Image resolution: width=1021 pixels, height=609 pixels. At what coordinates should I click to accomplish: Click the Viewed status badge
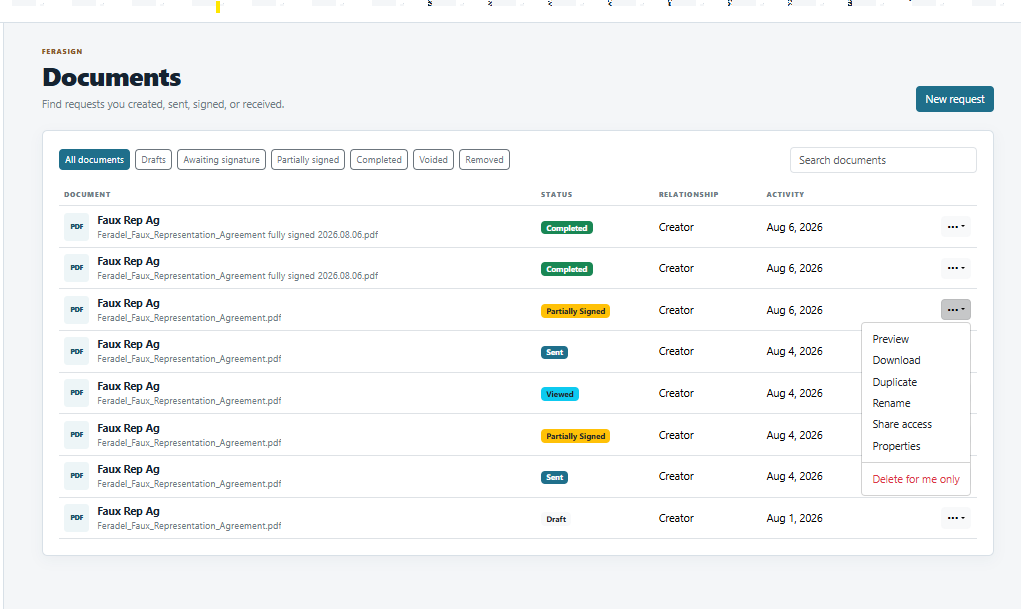559,394
